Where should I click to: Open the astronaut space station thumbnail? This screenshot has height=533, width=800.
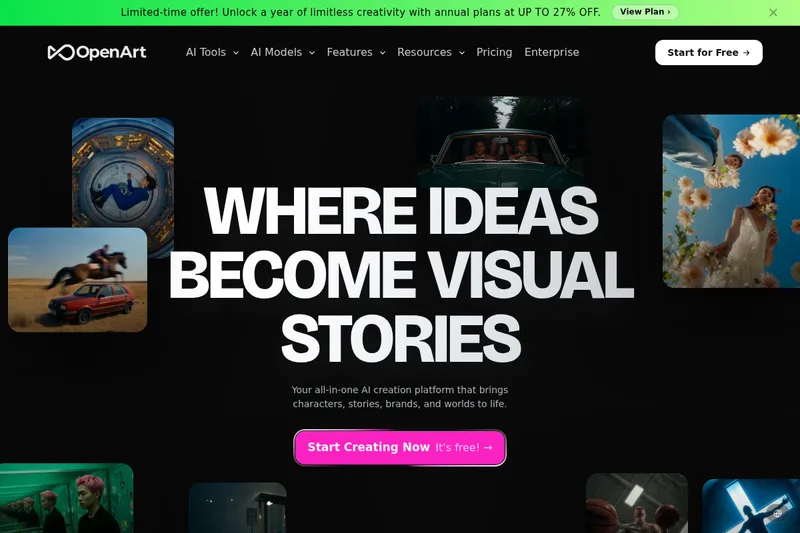click(123, 172)
